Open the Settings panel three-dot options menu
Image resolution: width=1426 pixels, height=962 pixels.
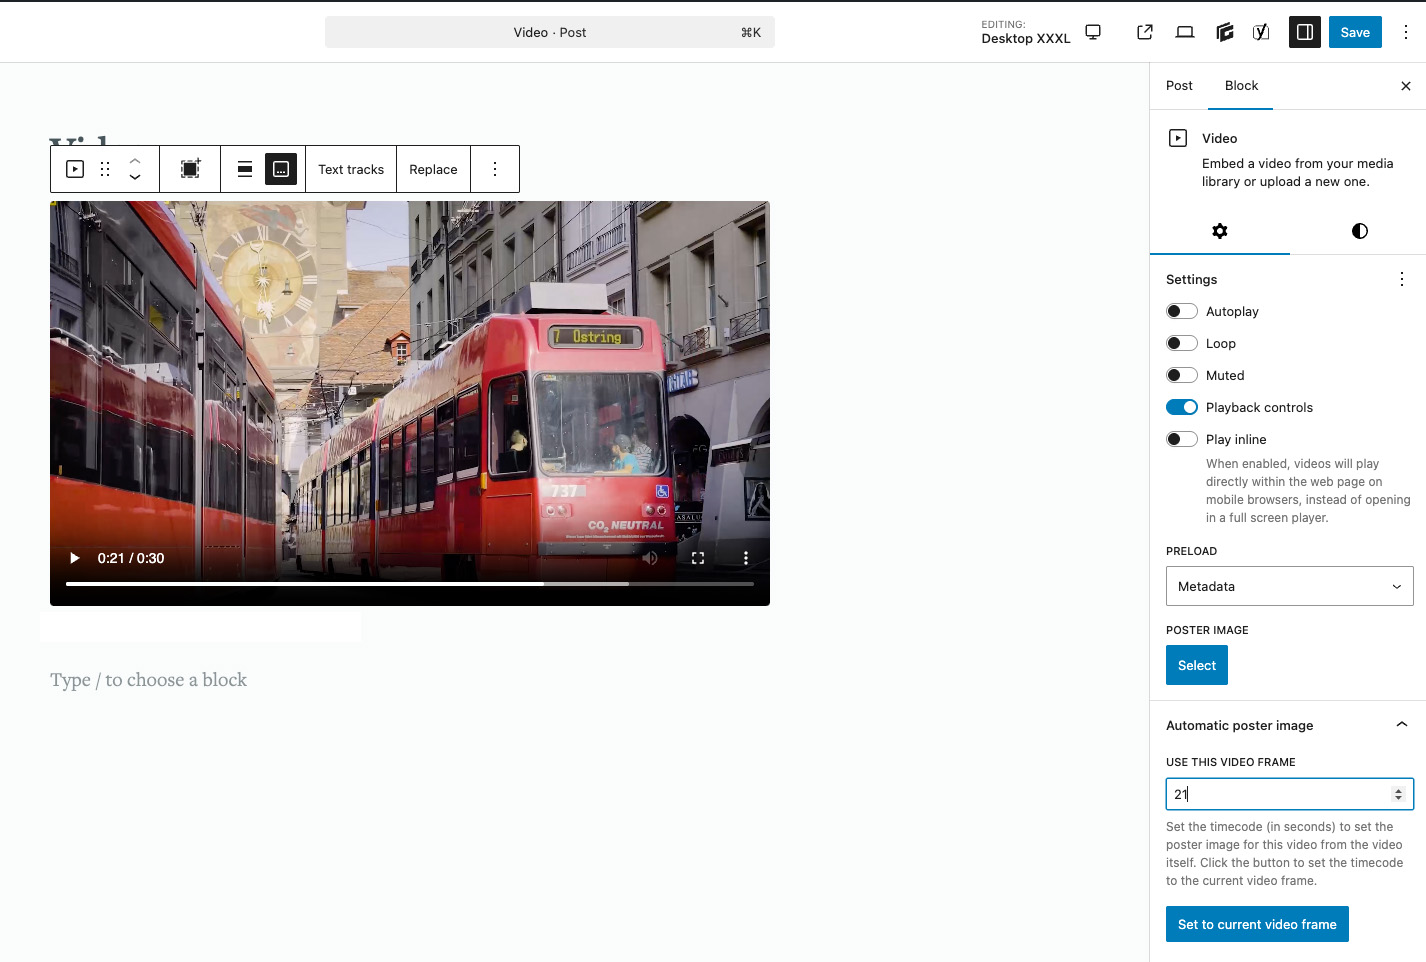[x=1401, y=279]
